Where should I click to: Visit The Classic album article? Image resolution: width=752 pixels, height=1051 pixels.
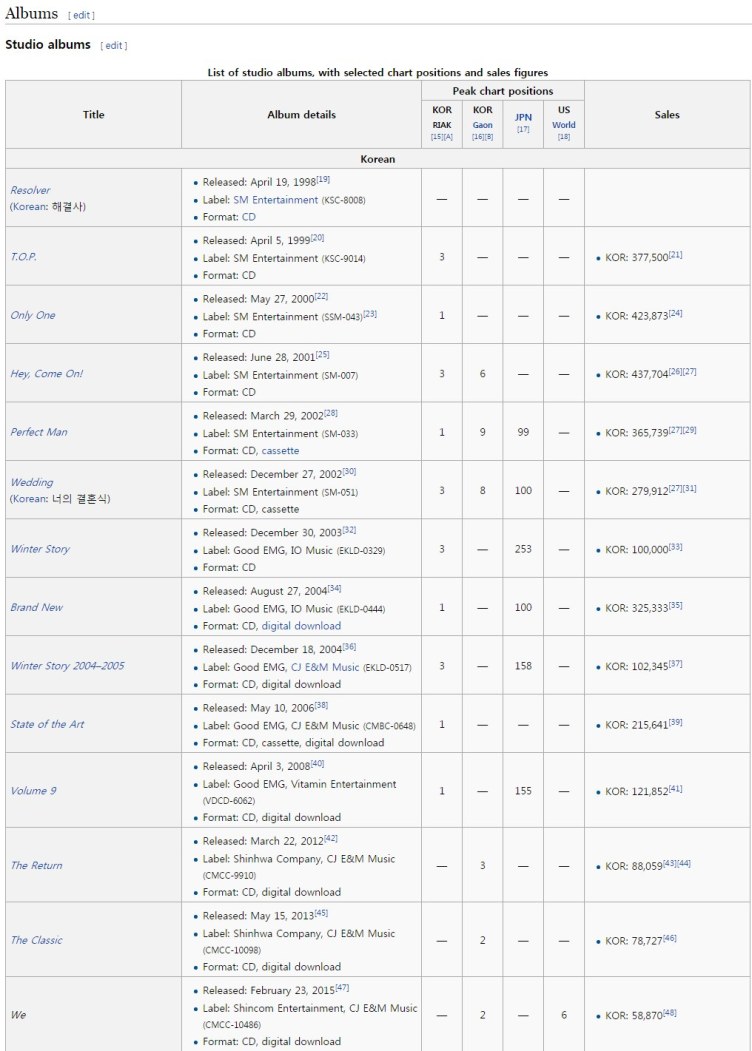point(36,940)
